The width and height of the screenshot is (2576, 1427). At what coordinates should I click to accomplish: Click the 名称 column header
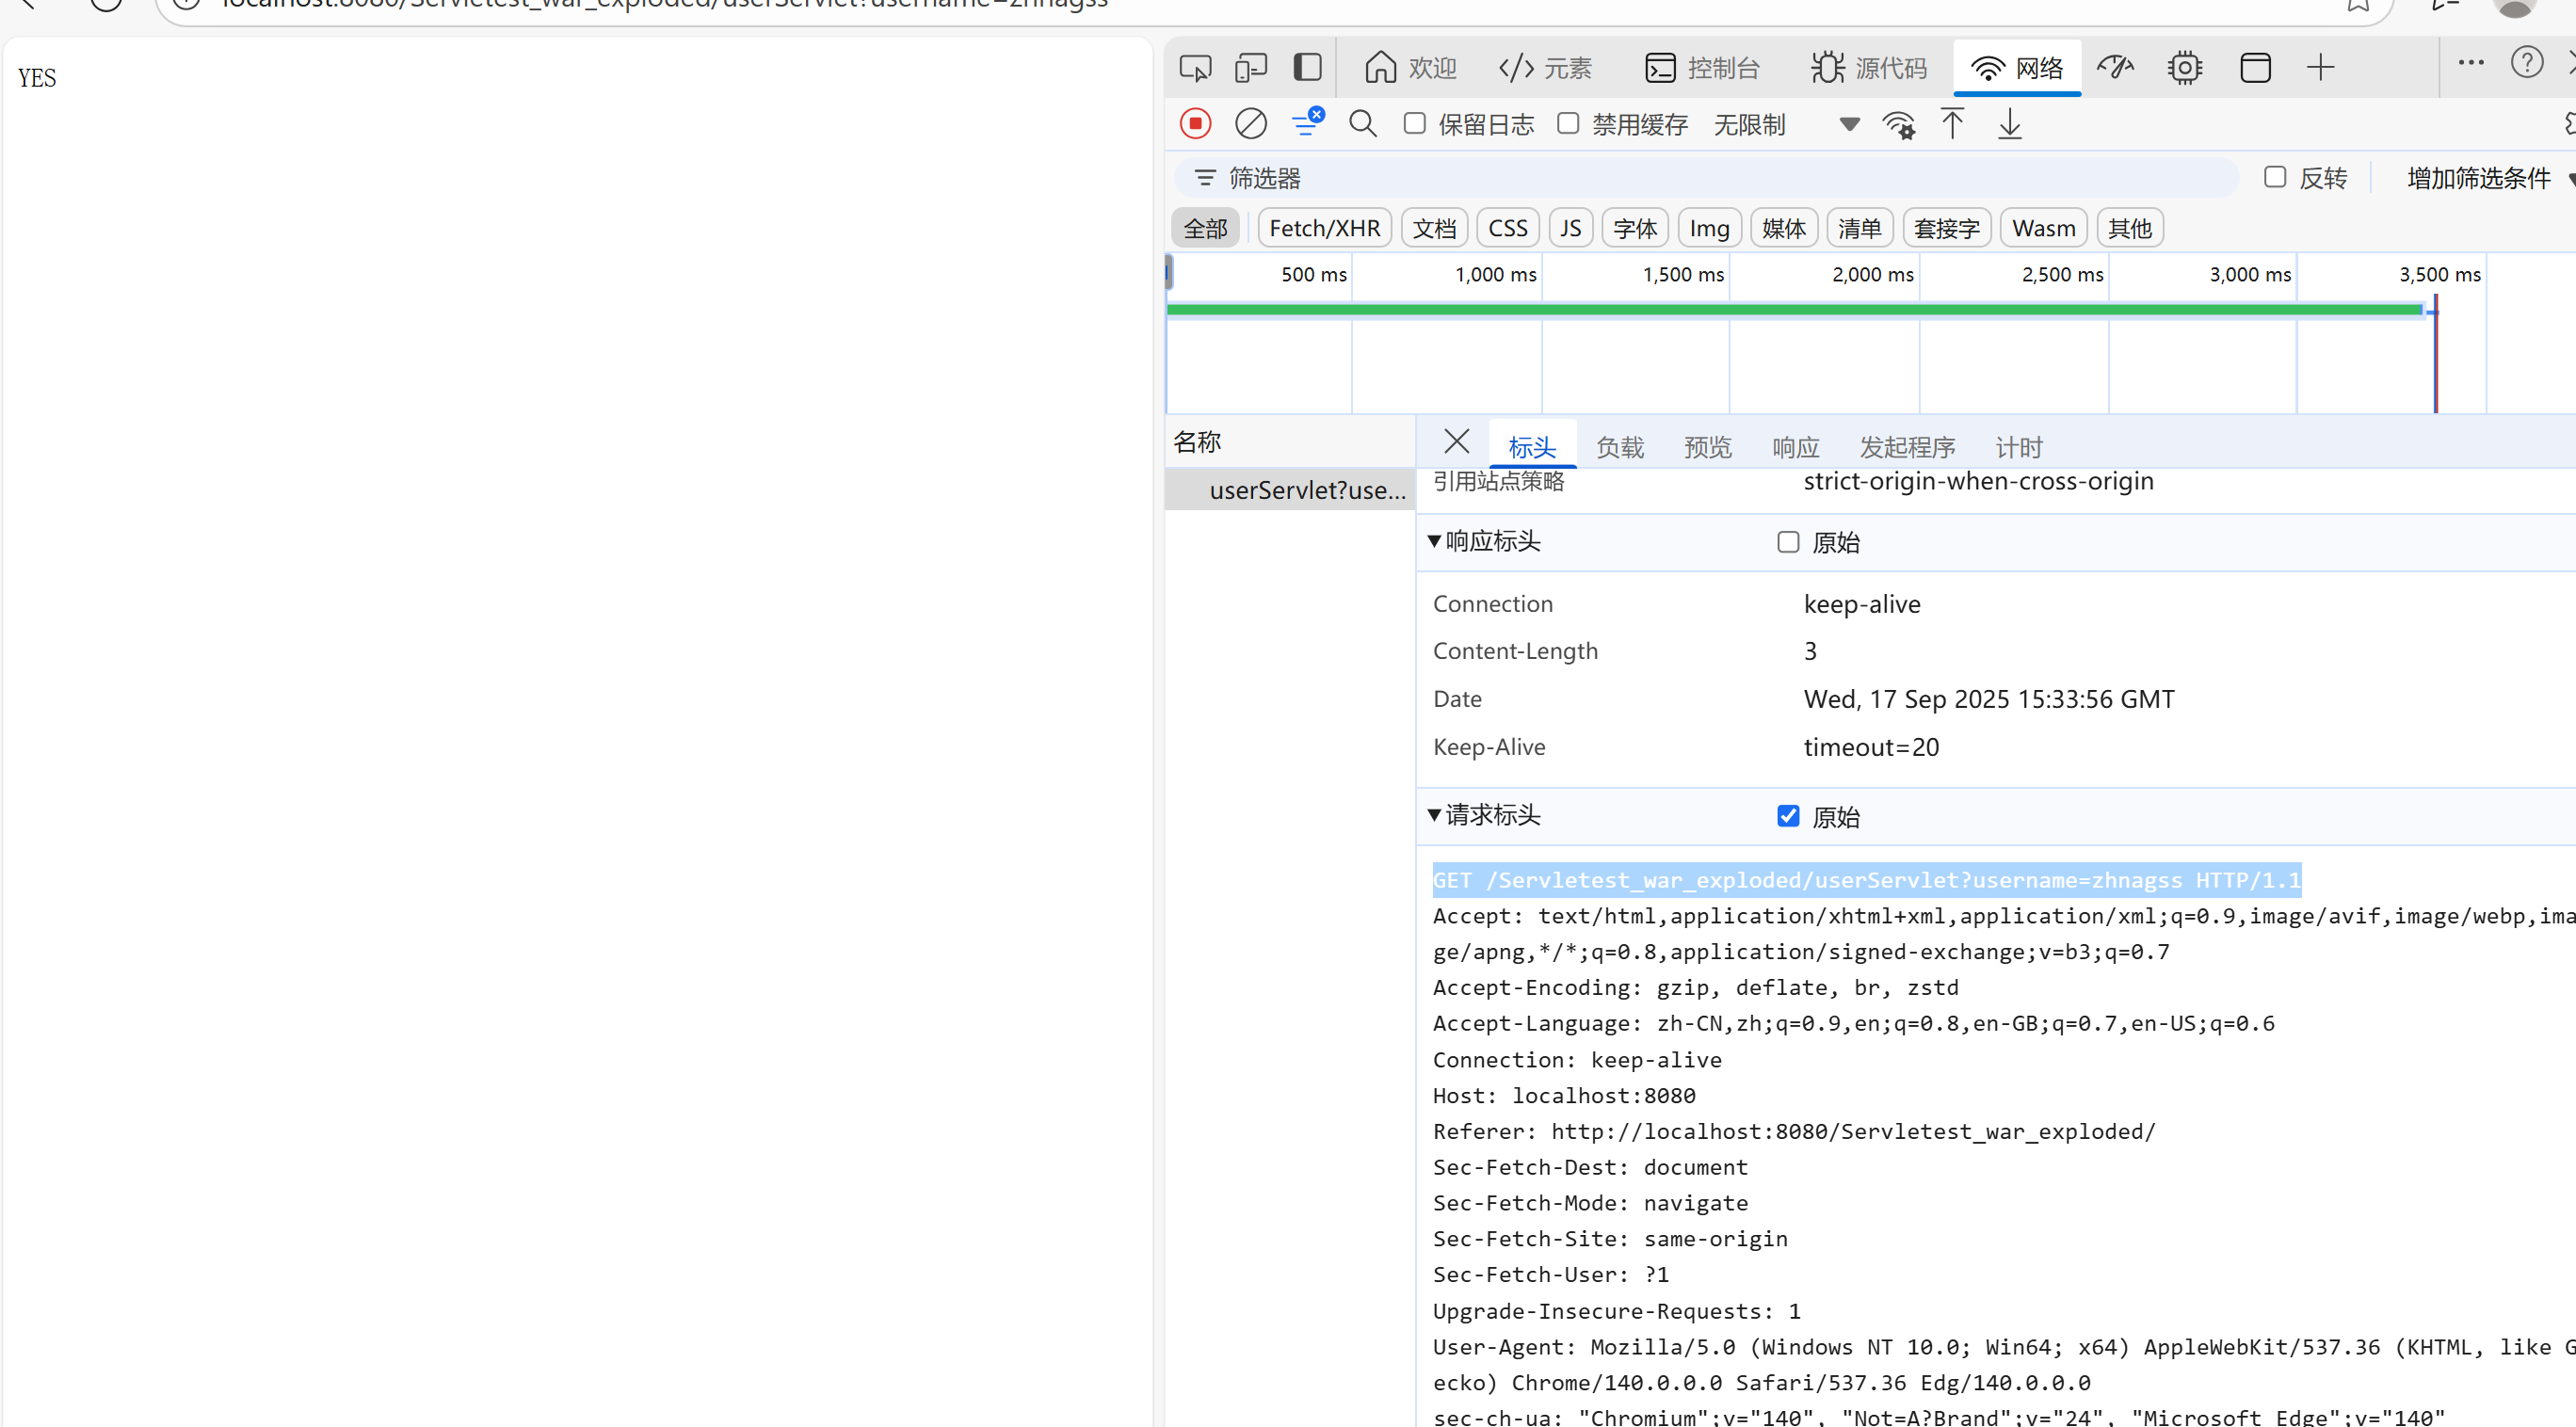point(1290,441)
